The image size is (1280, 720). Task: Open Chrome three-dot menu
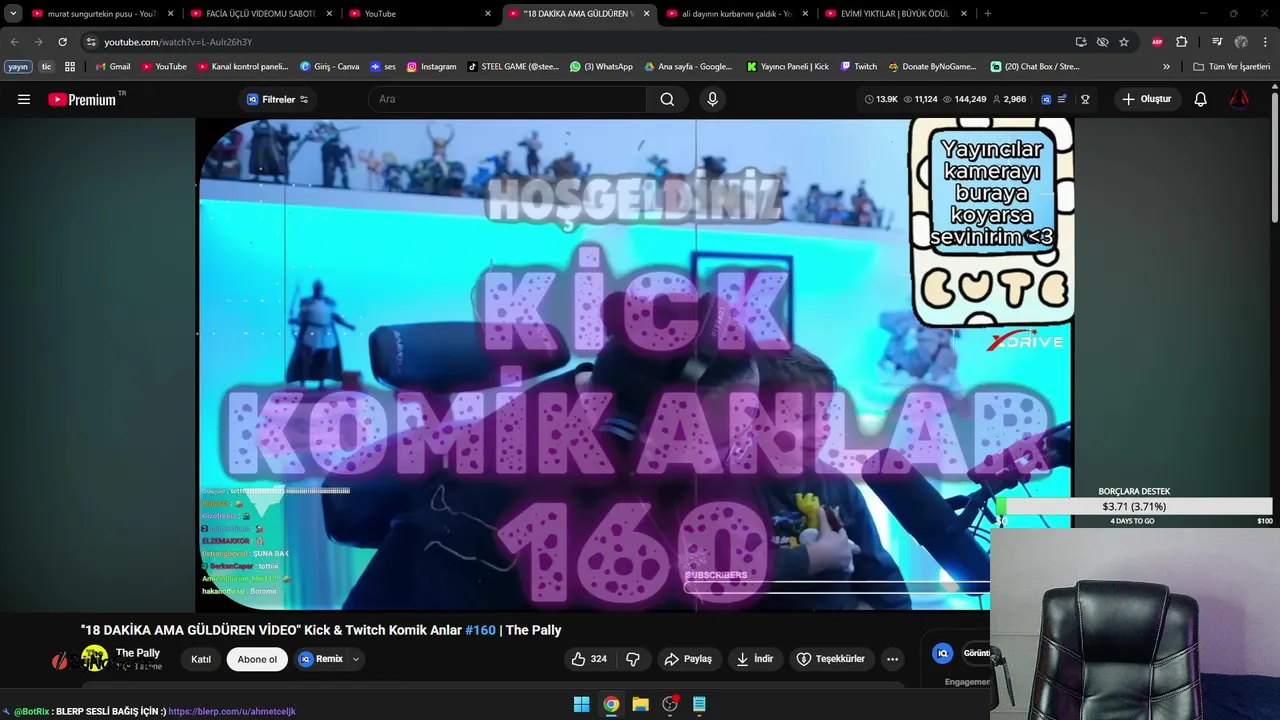click(x=1265, y=42)
